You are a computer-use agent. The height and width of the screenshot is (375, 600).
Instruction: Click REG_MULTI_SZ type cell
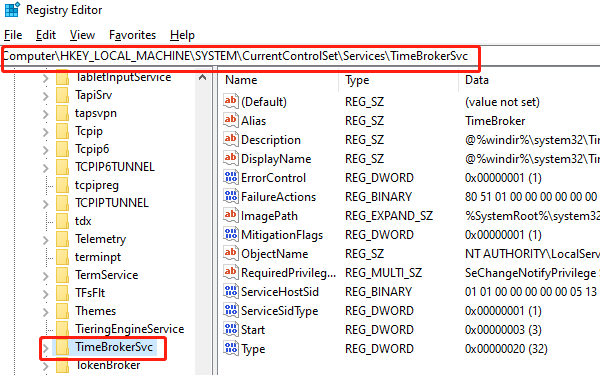[383, 273]
